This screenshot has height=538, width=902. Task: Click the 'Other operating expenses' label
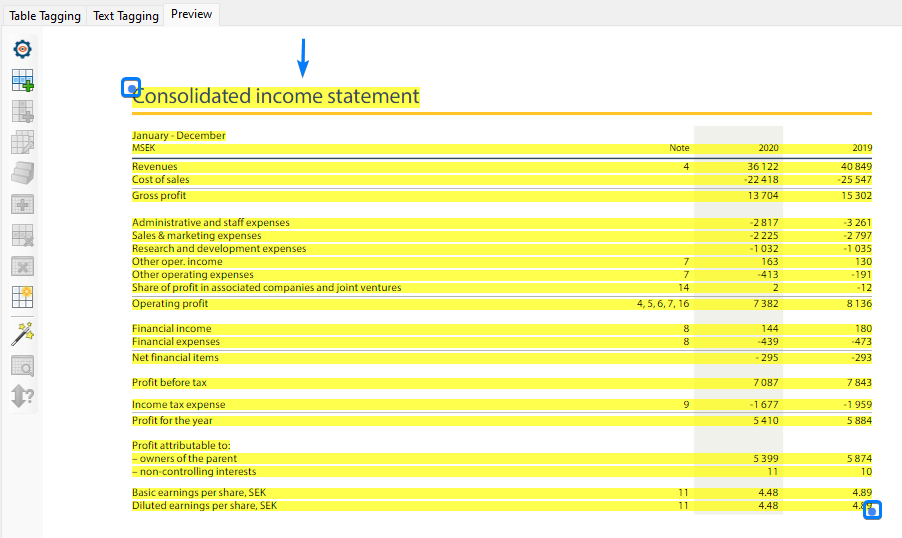[x=192, y=274]
